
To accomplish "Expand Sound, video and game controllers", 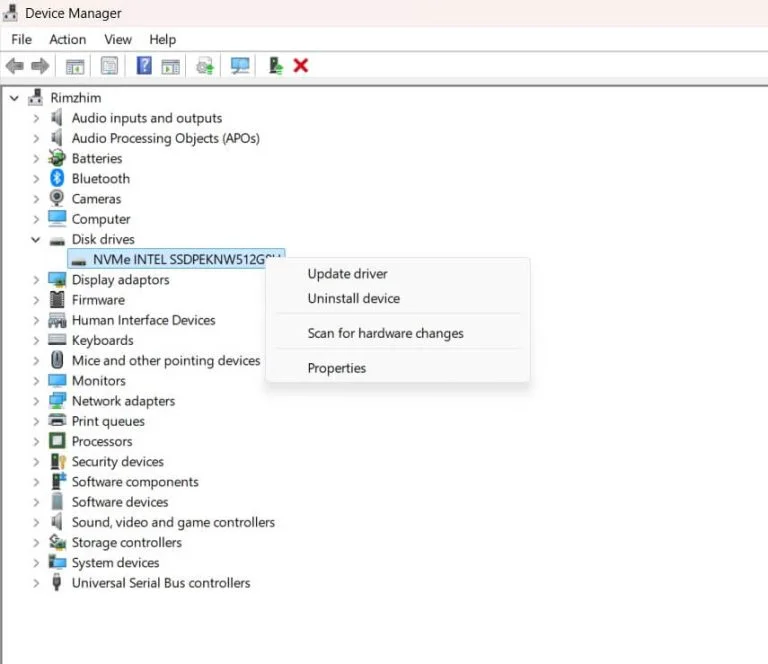I will (x=36, y=523).
